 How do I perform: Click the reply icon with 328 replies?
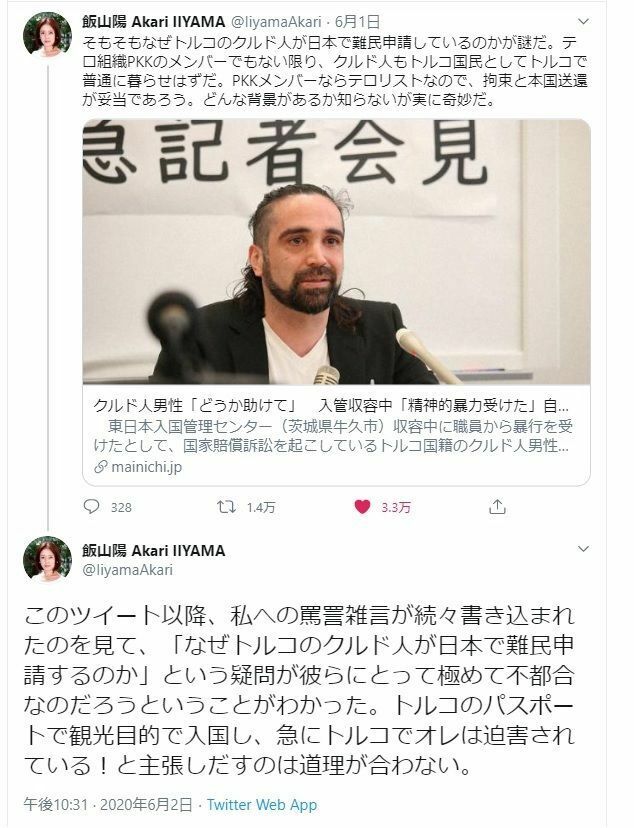92,507
